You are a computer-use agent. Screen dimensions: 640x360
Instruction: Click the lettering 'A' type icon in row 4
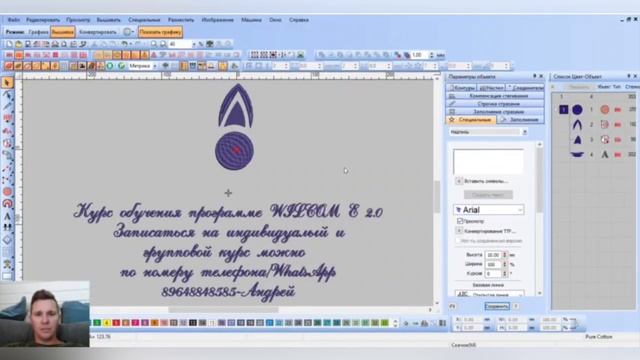pyautogui.click(x=604, y=154)
